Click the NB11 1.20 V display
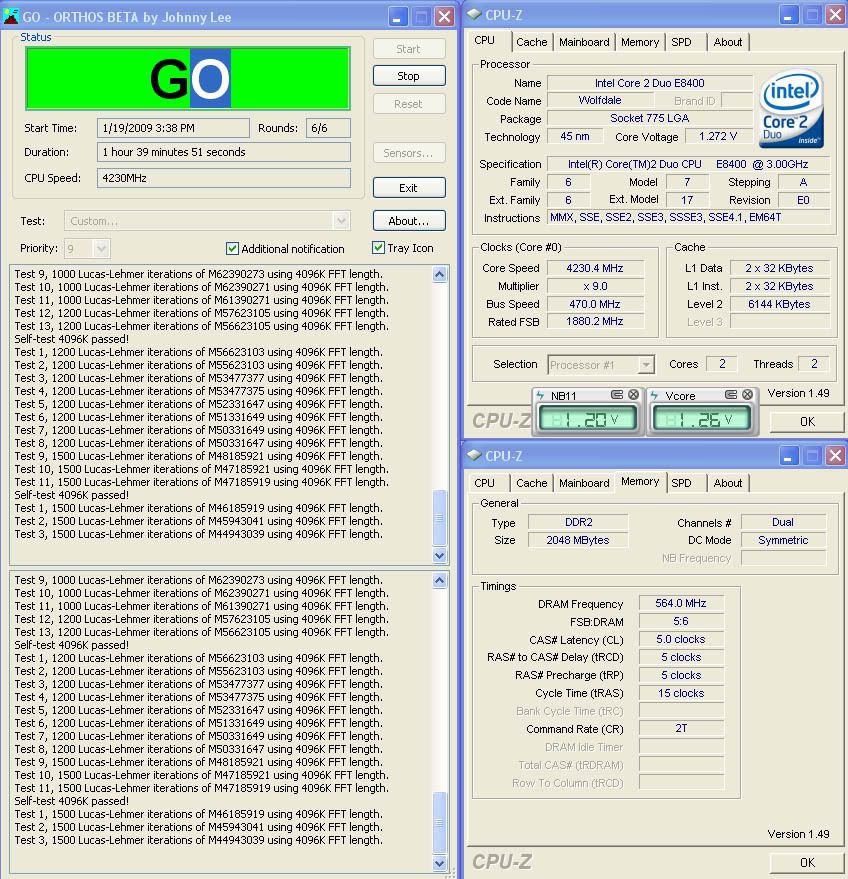The width and height of the screenshot is (848, 879). 587,419
